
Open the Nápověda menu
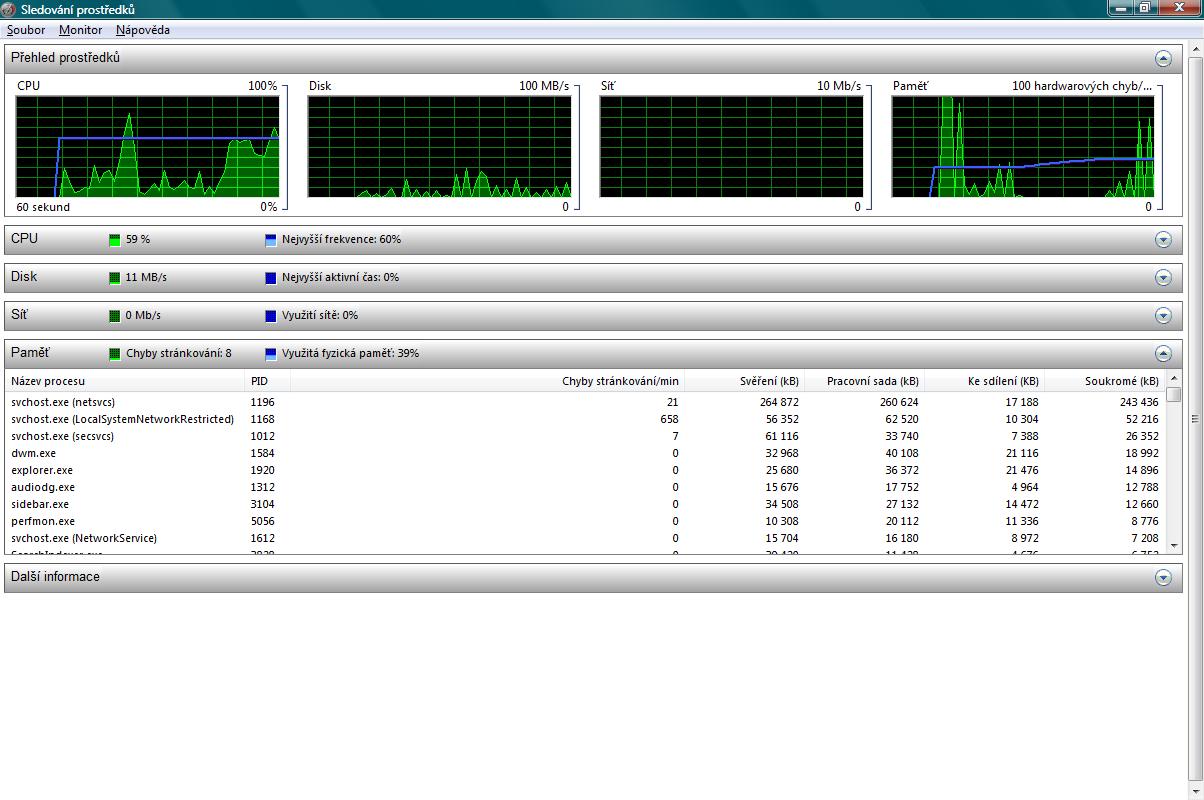(142, 30)
